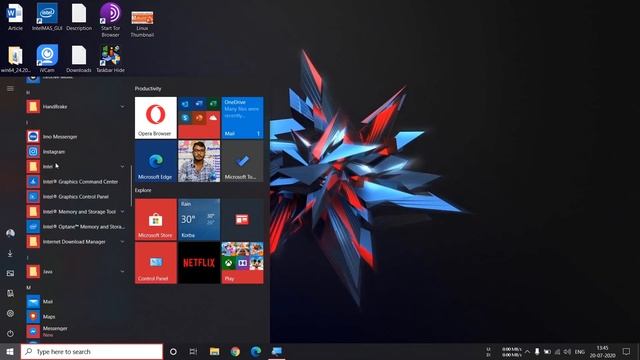Click the Explore group header

(x=143, y=190)
